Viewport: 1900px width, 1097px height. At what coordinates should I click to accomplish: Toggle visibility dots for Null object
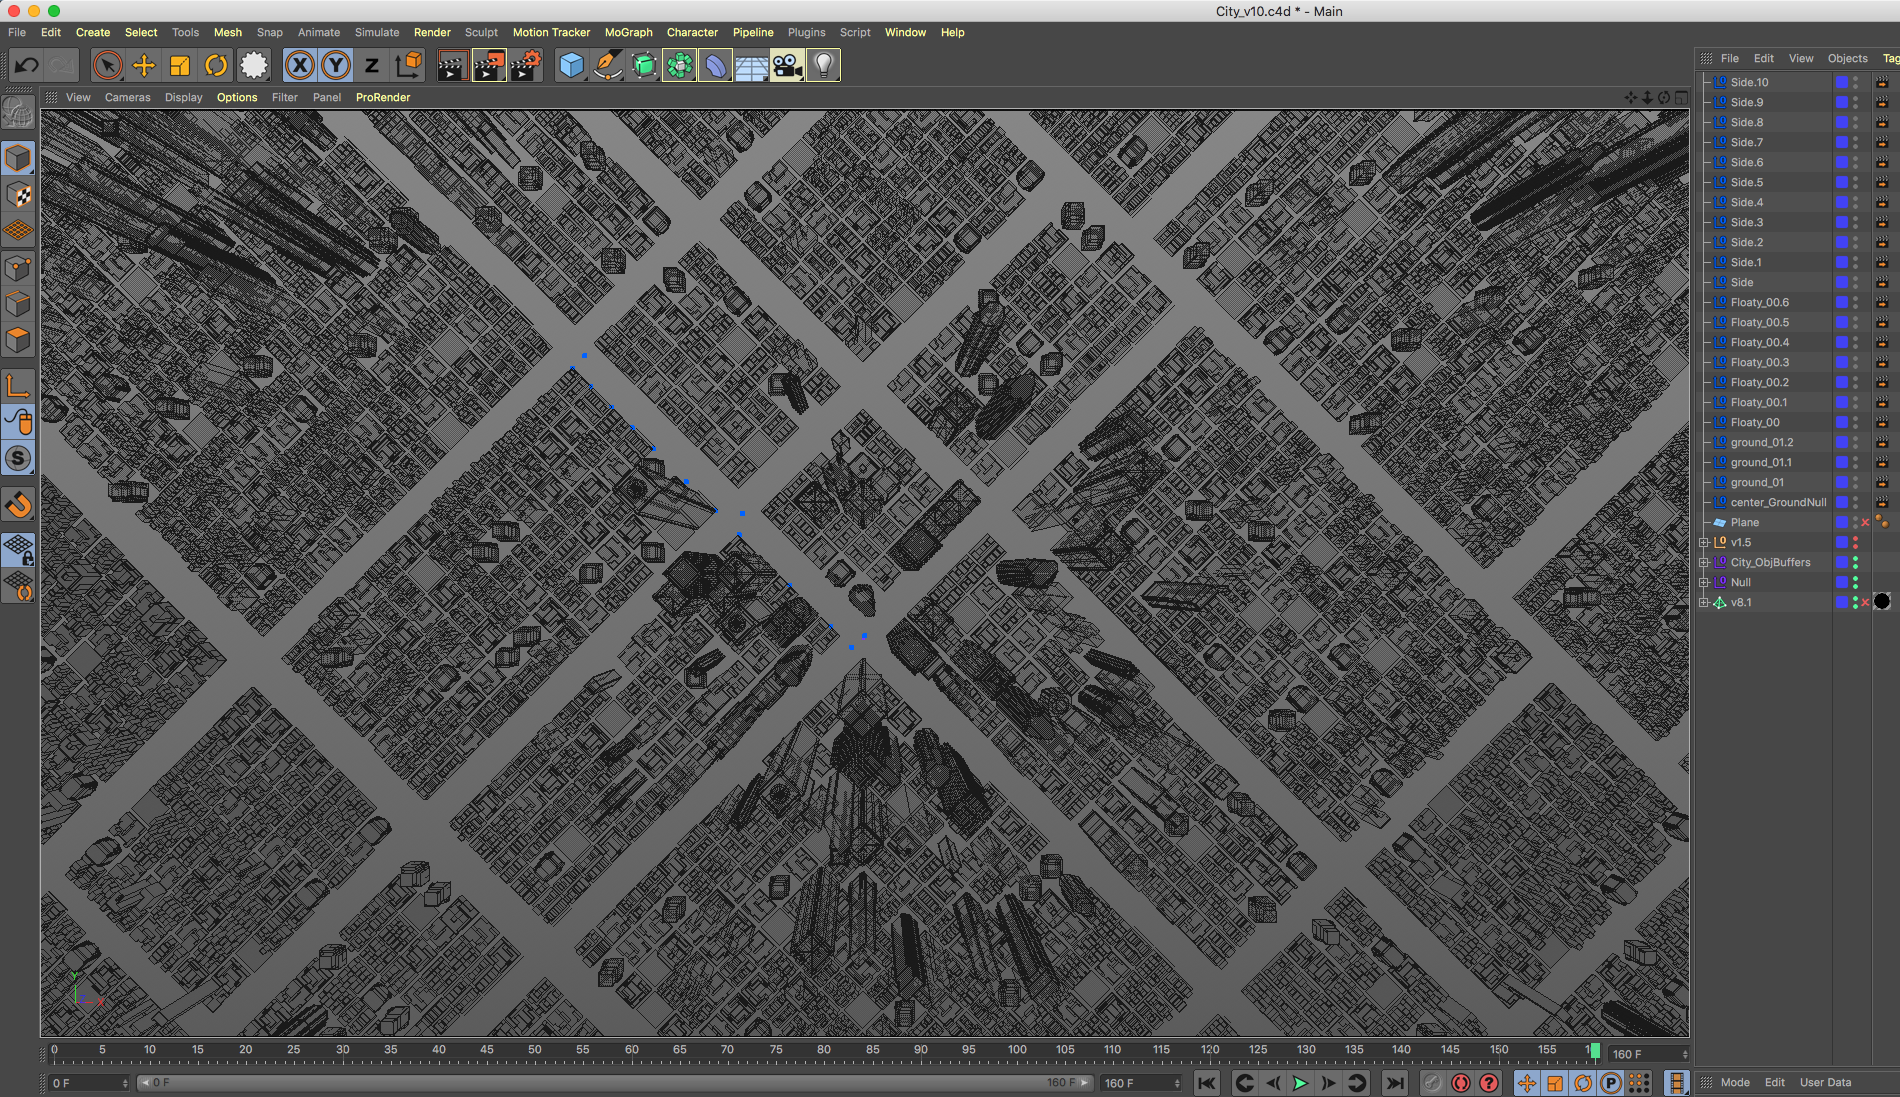[x=1855, y=582]
